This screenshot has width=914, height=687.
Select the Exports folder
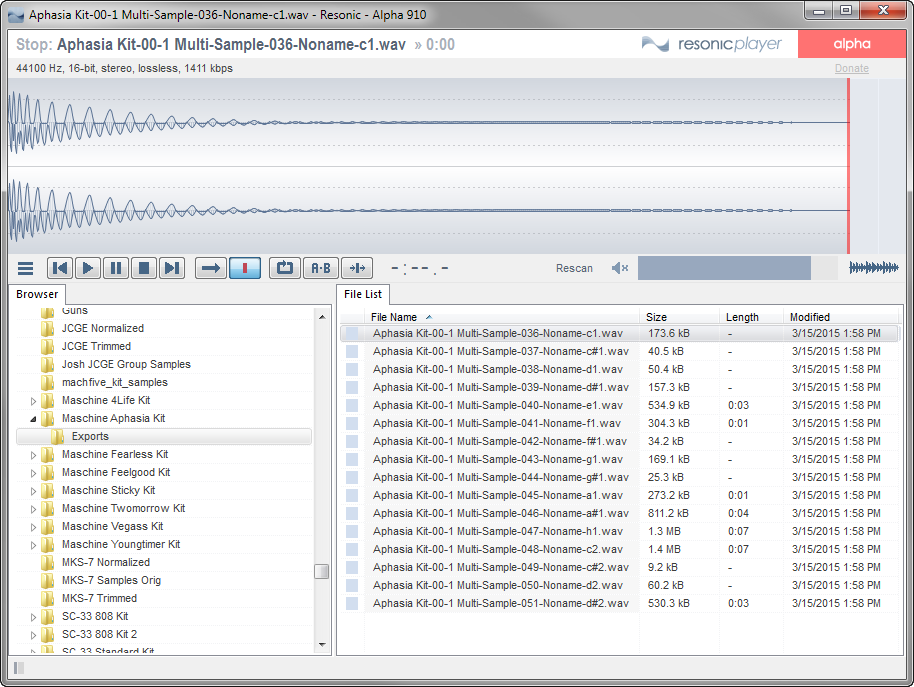pos(164,436)
